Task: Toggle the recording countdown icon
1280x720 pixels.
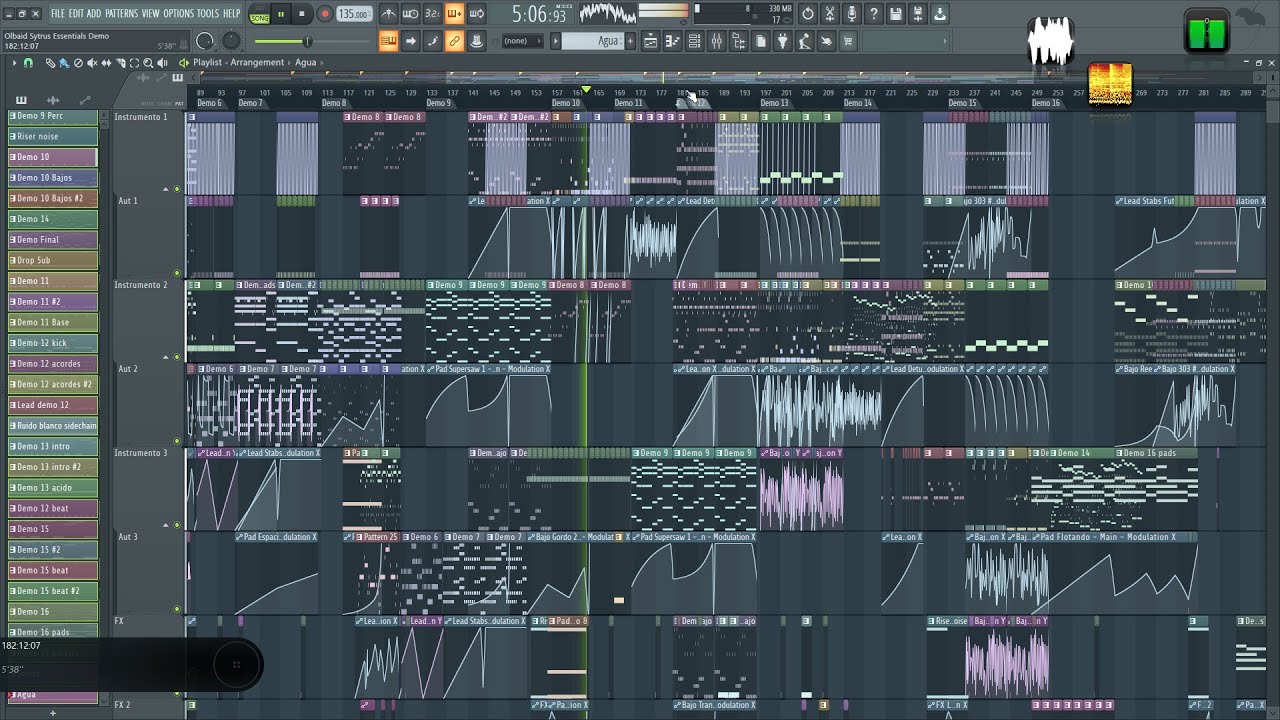Action: (x=432, y=14)
